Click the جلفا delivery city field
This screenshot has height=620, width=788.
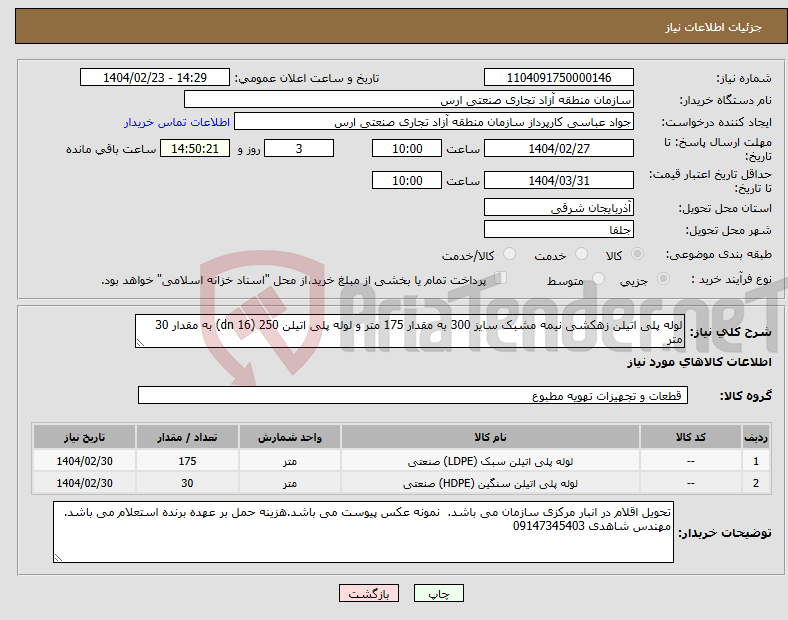click(558, 230)
